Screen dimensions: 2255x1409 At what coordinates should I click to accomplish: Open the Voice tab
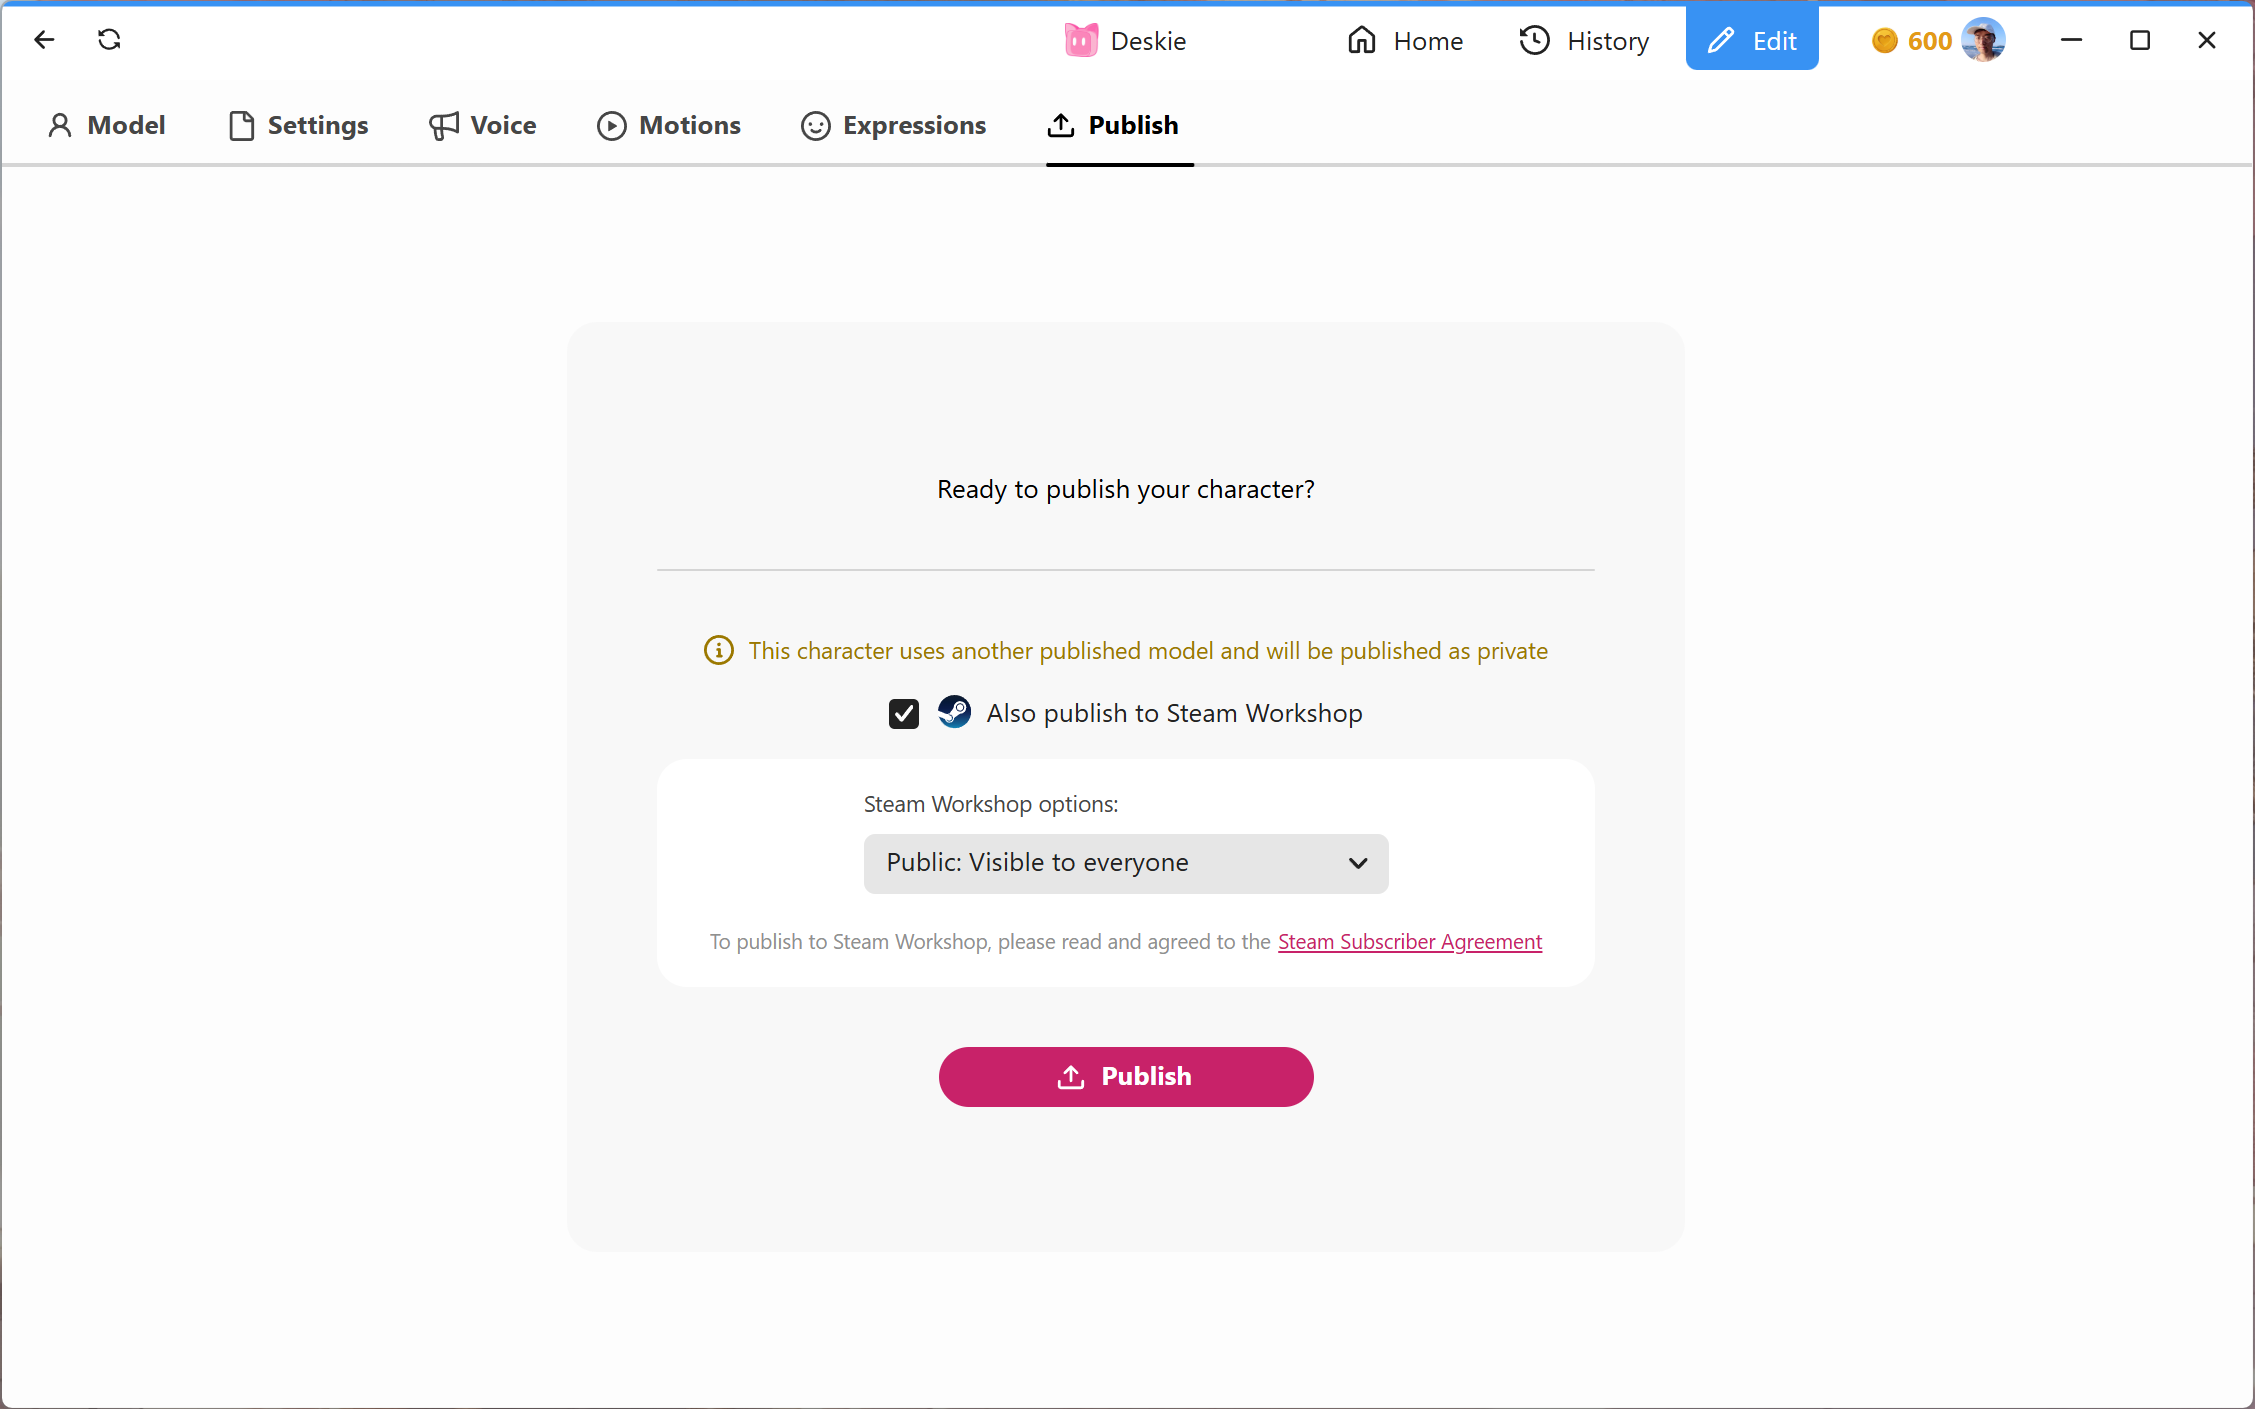coord(483,125)
